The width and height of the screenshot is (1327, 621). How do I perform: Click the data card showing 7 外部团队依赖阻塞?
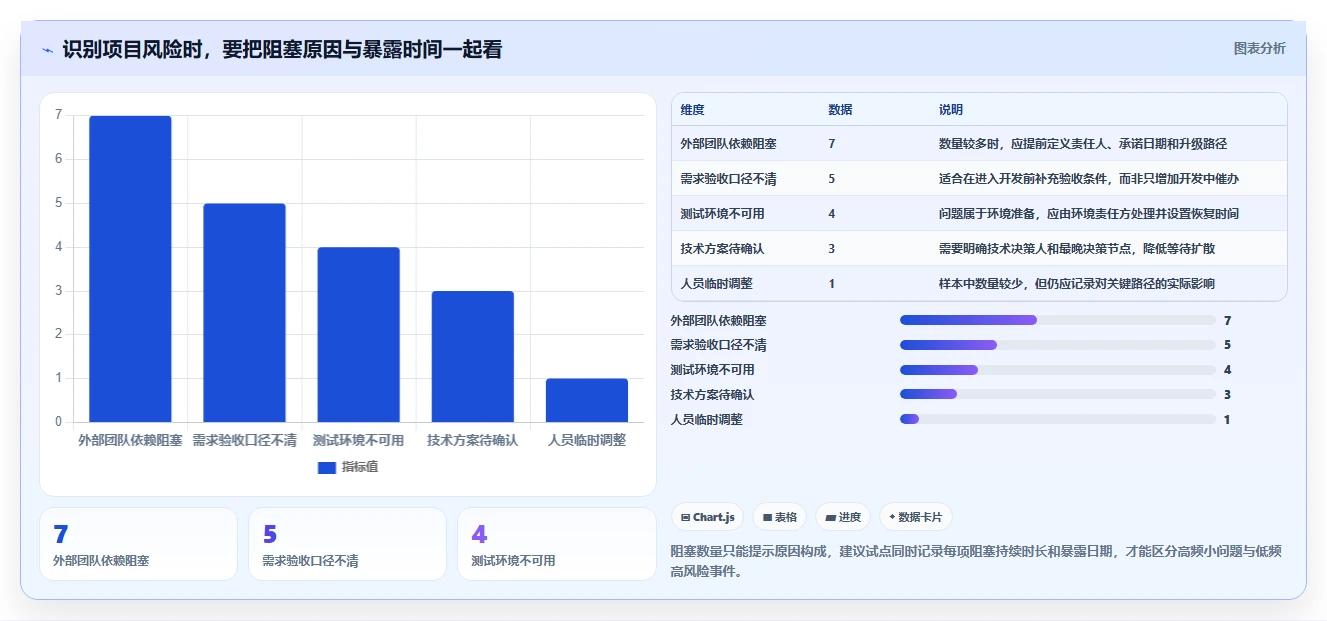(138, 544)
